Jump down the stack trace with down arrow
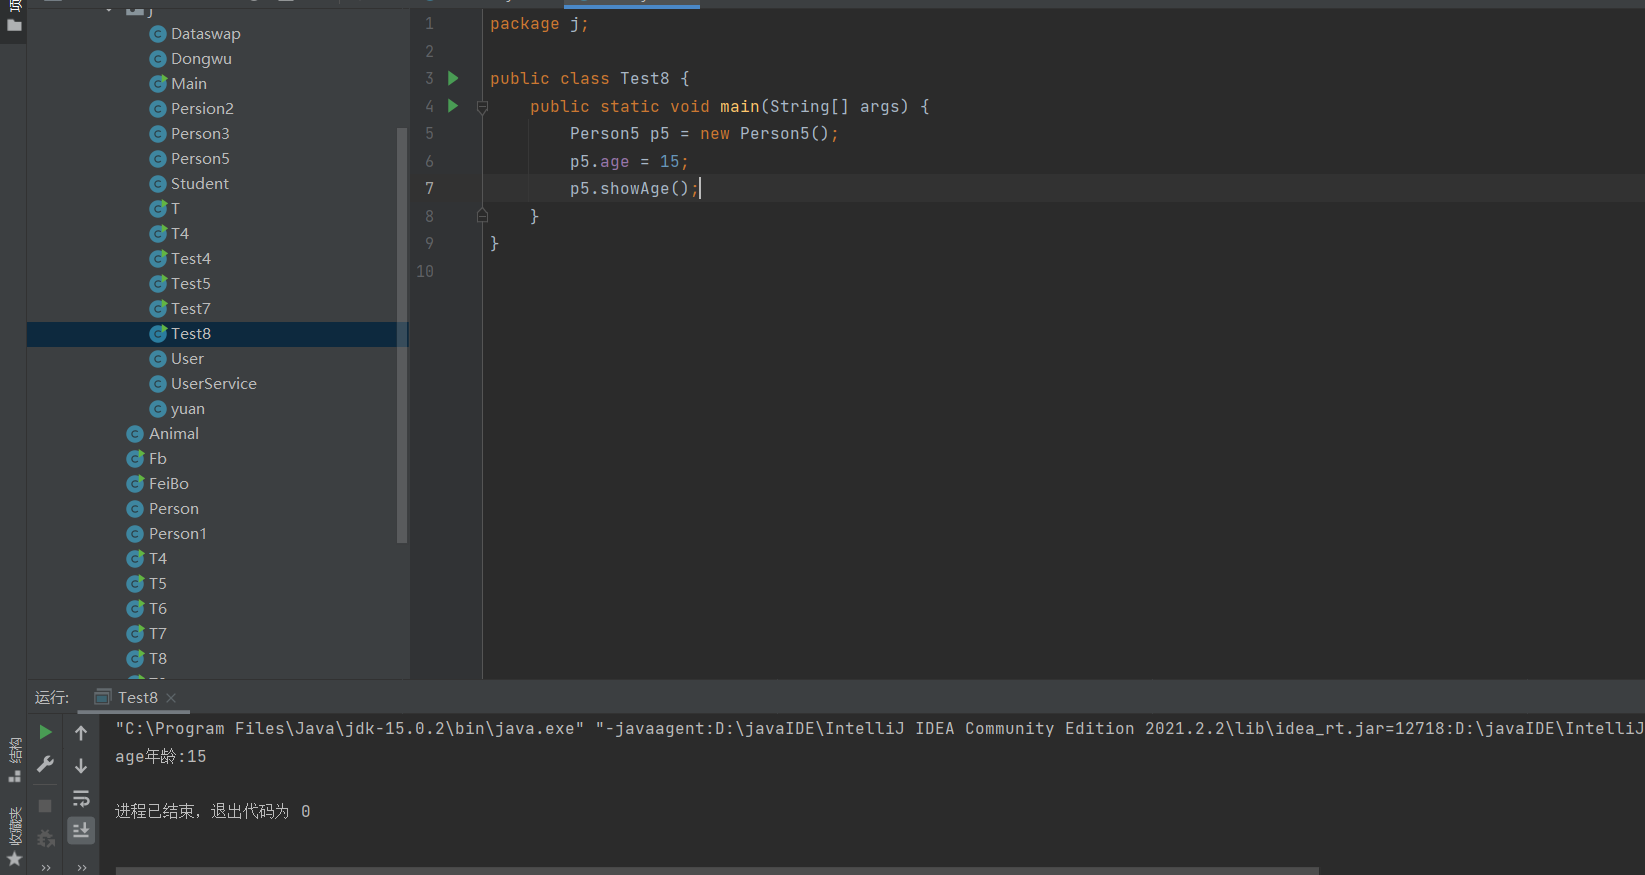Image resolution: width=1645 pixels, height=875 pixels. coord(81,766)
